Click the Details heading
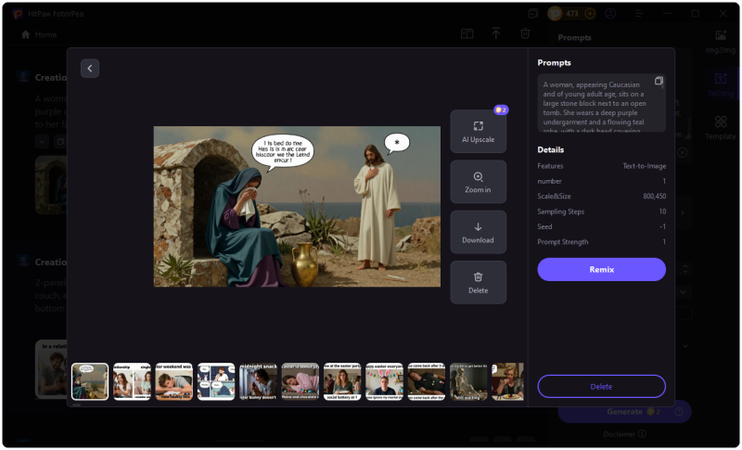 click(x=550, y=150)
